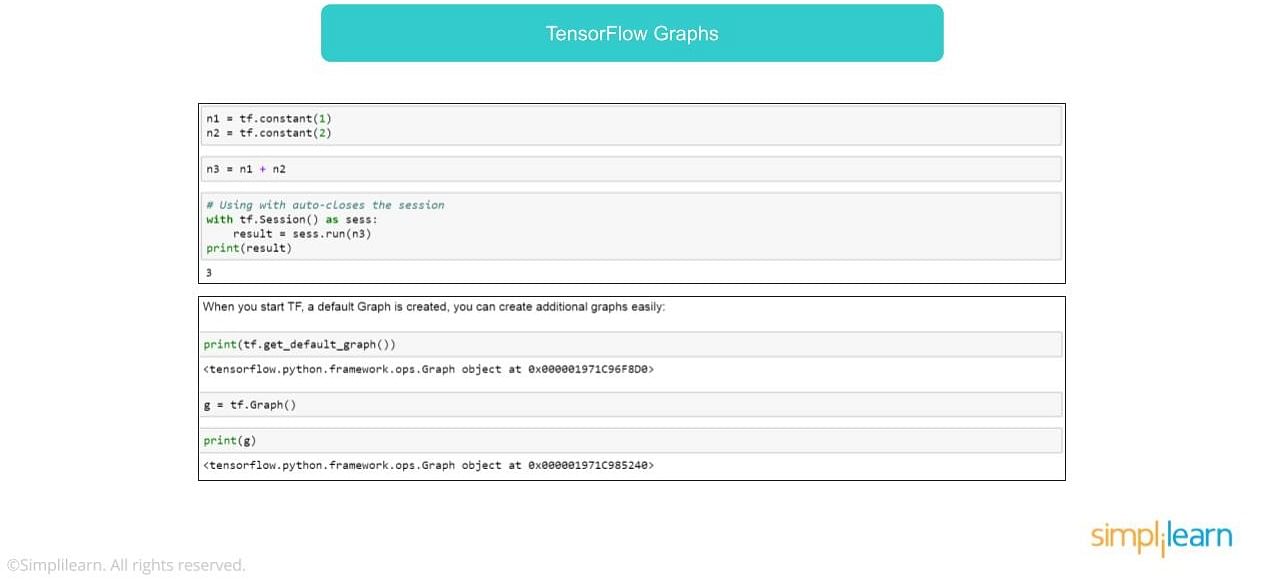The width and height of the screenshot is (1261, 580).
Task: Click the default Graph explanation text
Action: [434, 307]
